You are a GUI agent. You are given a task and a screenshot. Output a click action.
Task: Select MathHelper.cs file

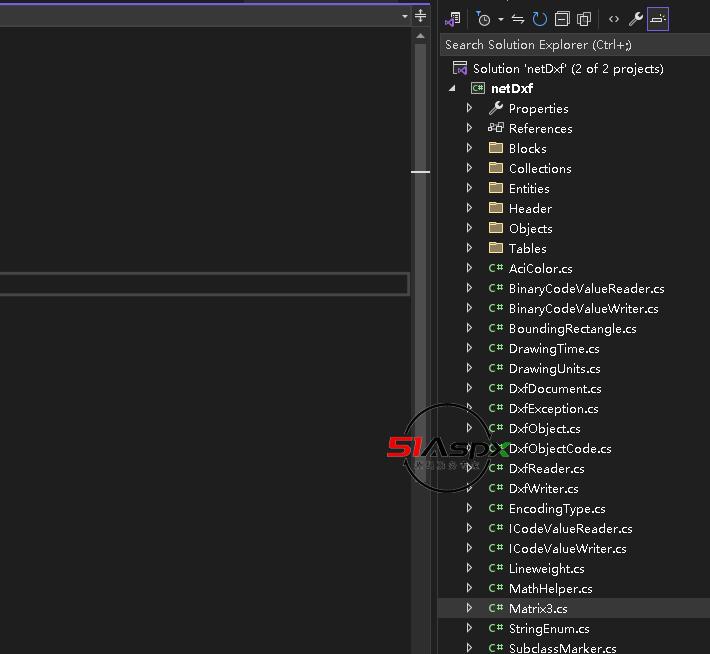(x=551, y=589)
